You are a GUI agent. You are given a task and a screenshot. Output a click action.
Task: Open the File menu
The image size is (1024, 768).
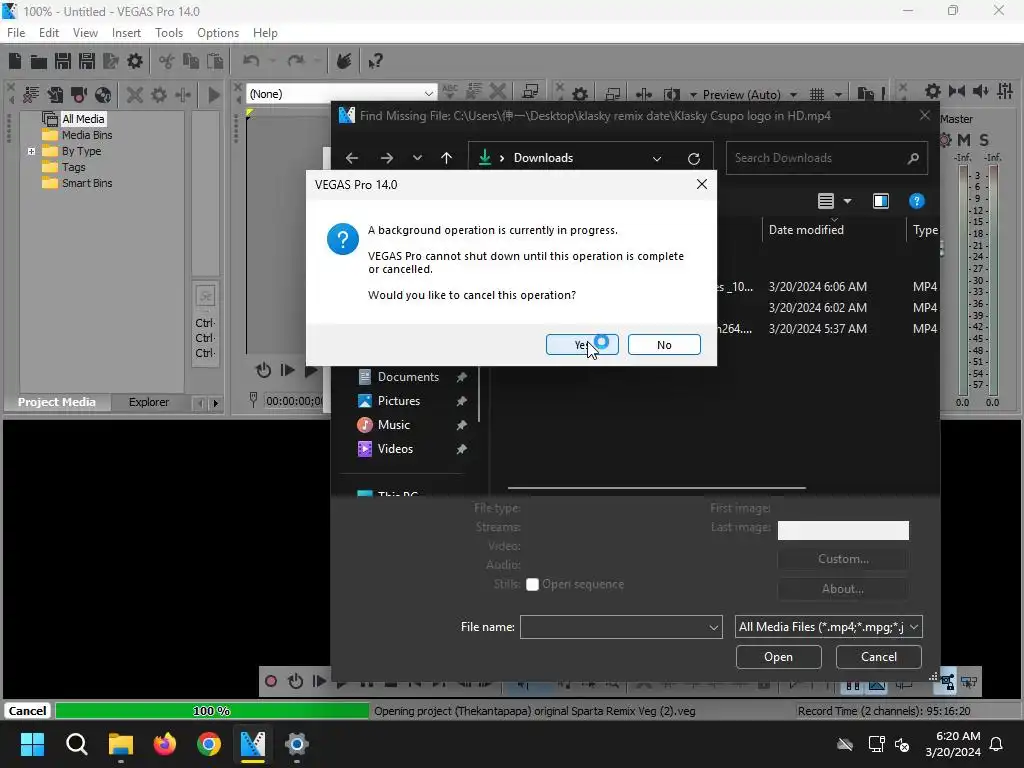pyautogui.click(x=16, y=33)
